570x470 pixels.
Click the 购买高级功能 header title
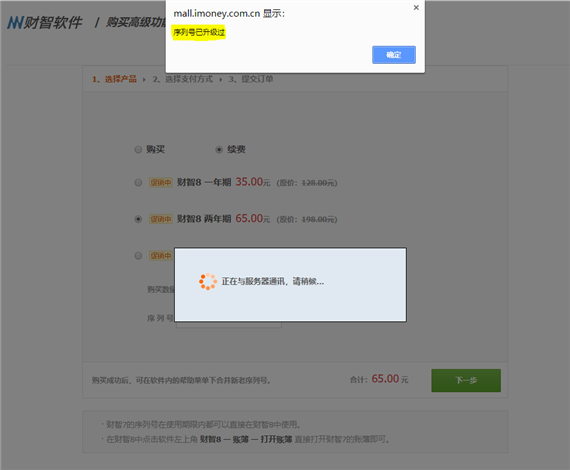pos(136,23)
